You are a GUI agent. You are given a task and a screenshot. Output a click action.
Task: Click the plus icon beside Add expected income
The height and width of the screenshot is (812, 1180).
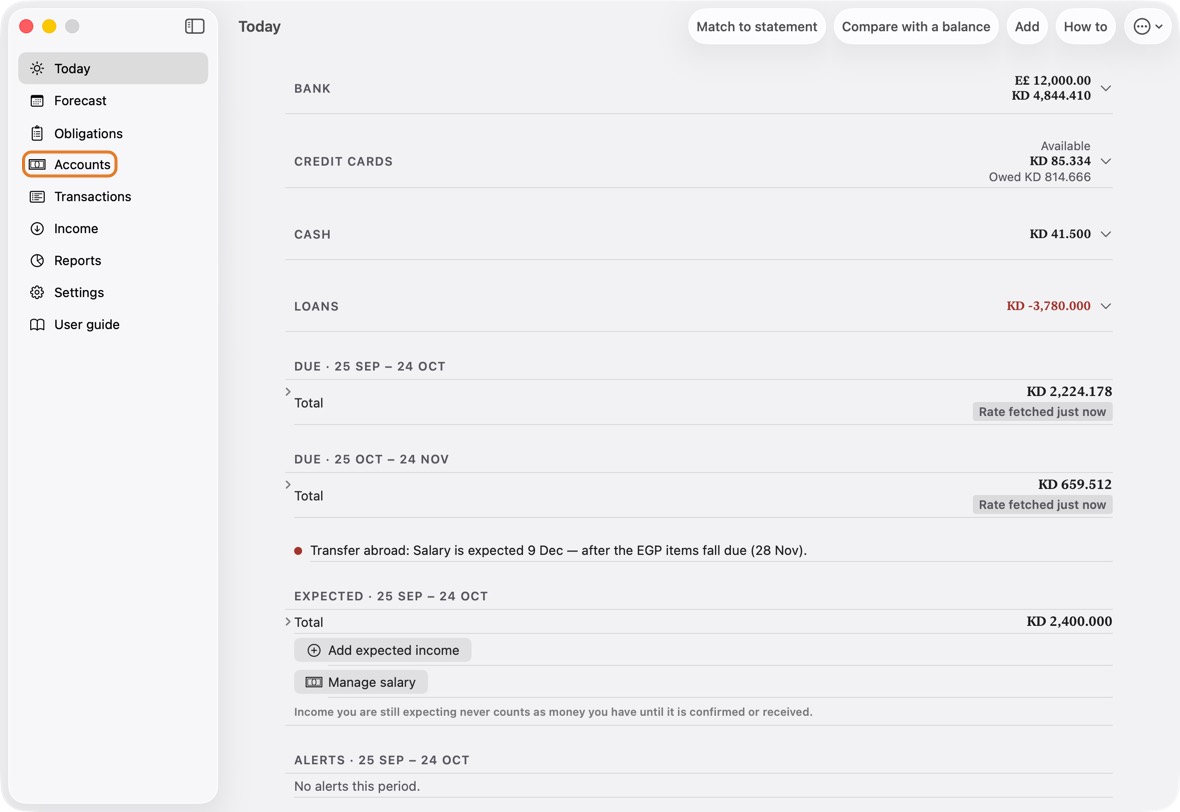point(314,650)
